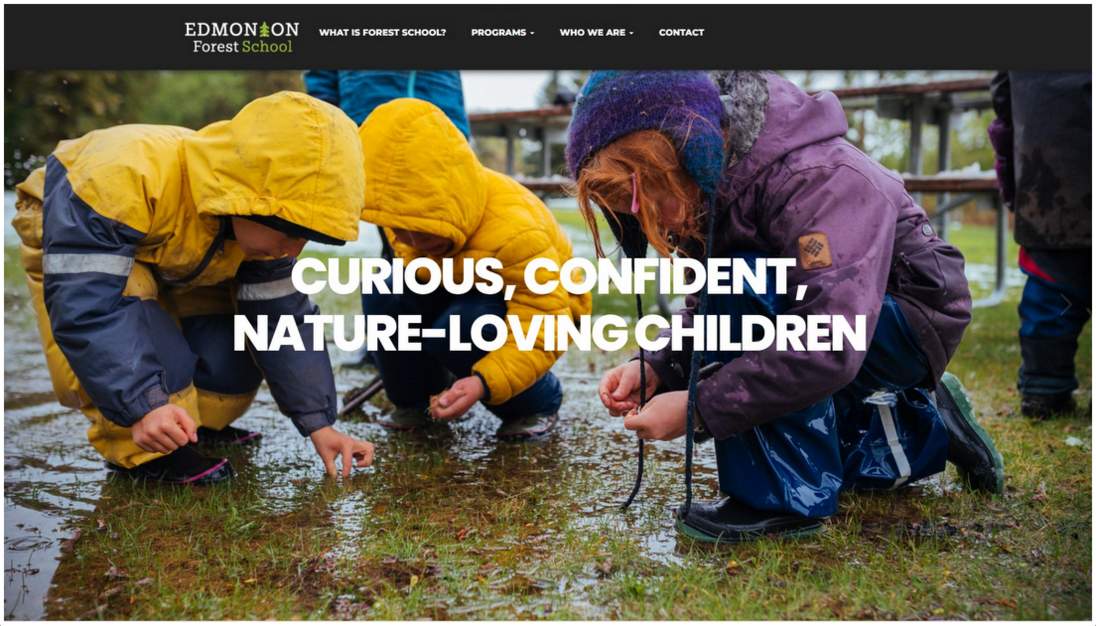Open the Programs menu
This screenshot has width=1096, height=626.
pyautogui.click(x=502, y=32)
